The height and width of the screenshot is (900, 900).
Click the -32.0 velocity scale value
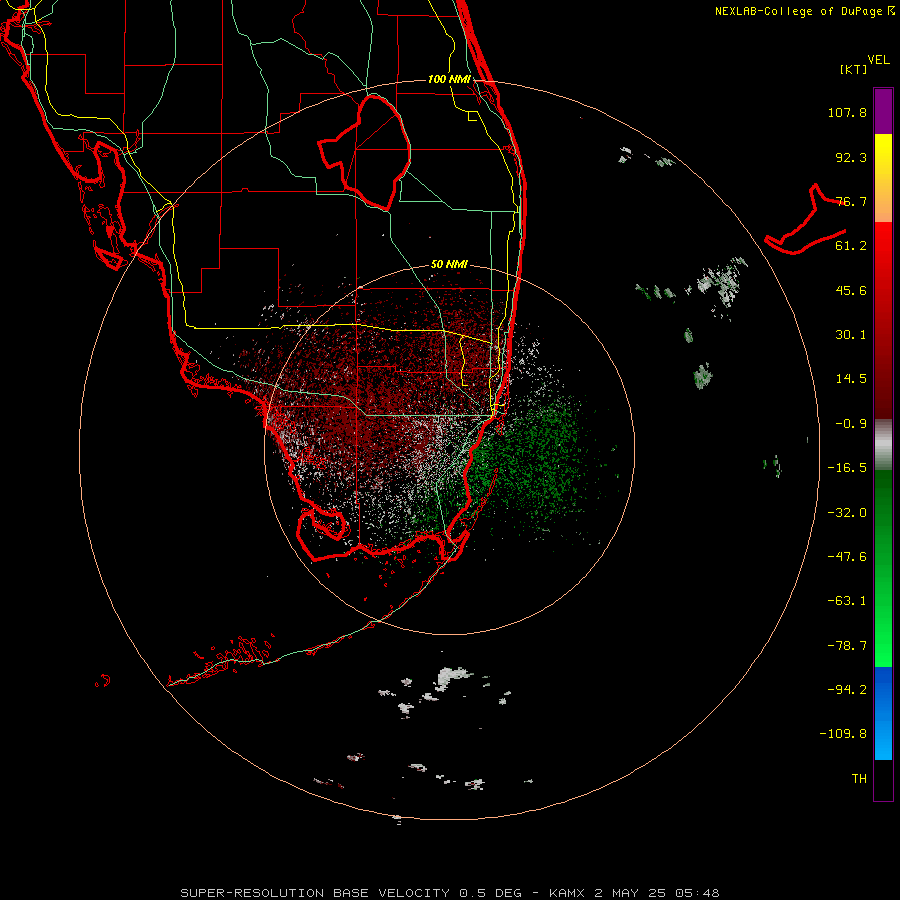[x=847, y=513]
